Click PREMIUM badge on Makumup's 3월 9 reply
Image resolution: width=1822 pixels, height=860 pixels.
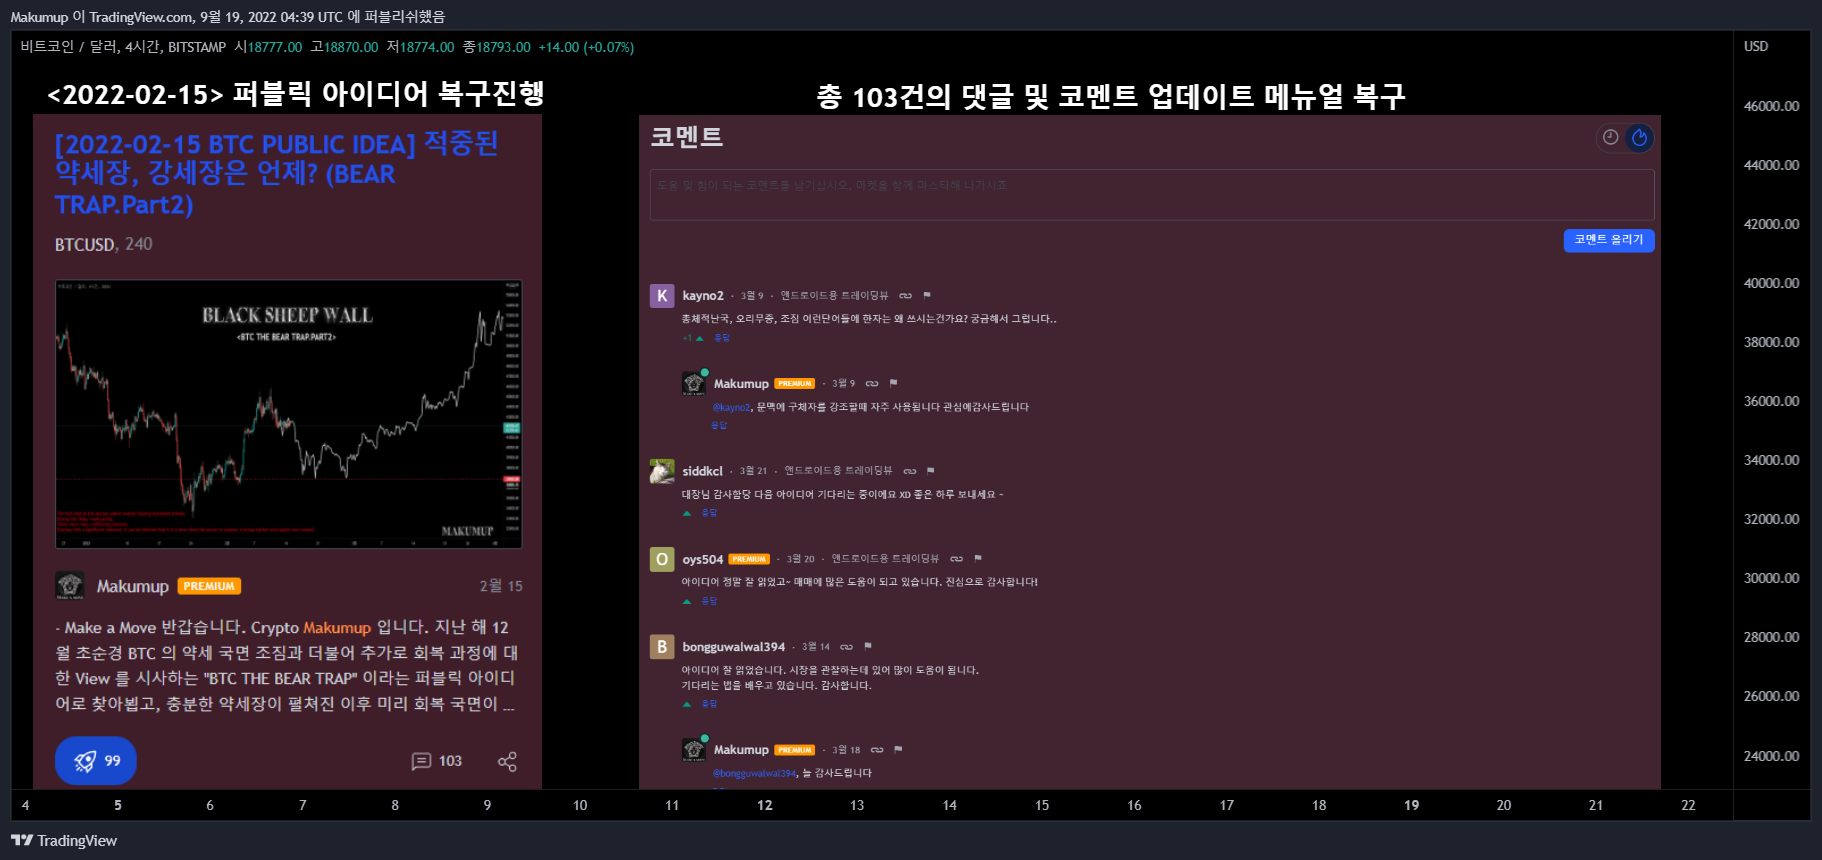coord(795,384)
